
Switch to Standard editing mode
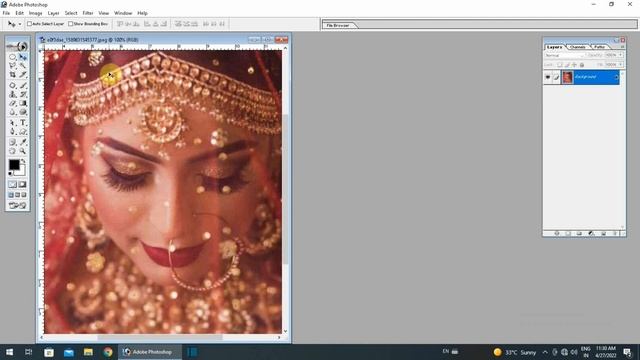(13, 184)
